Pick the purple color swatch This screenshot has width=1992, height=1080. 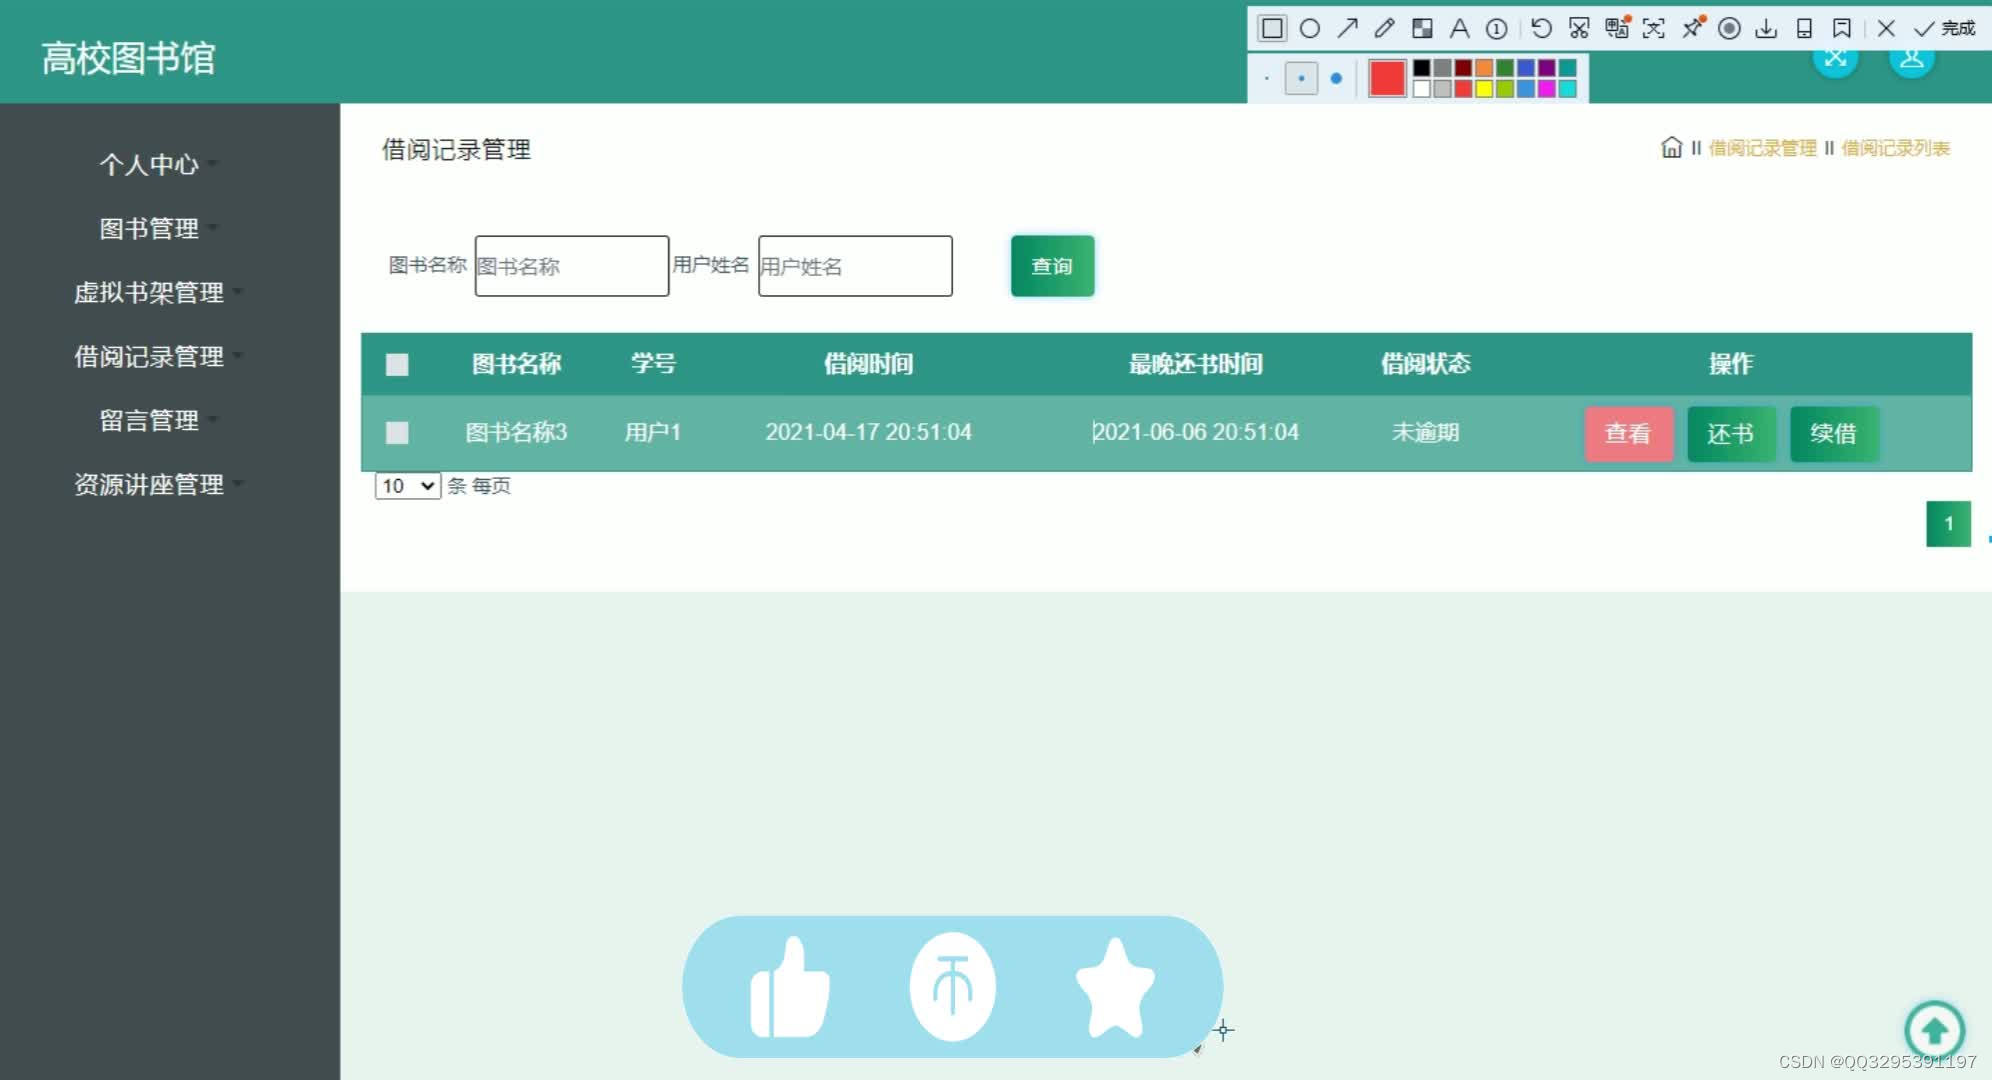click(x=1547, y=68)
